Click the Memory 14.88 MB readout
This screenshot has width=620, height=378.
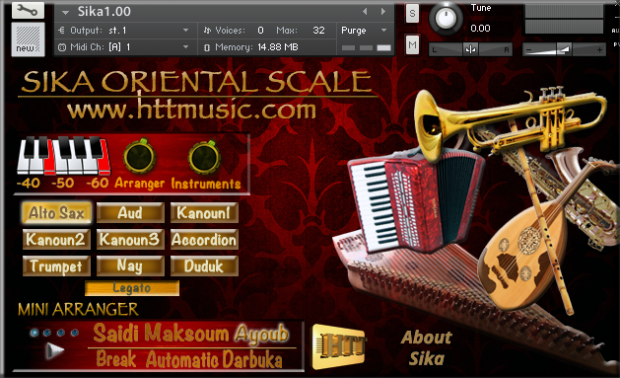tap(278, 47)
